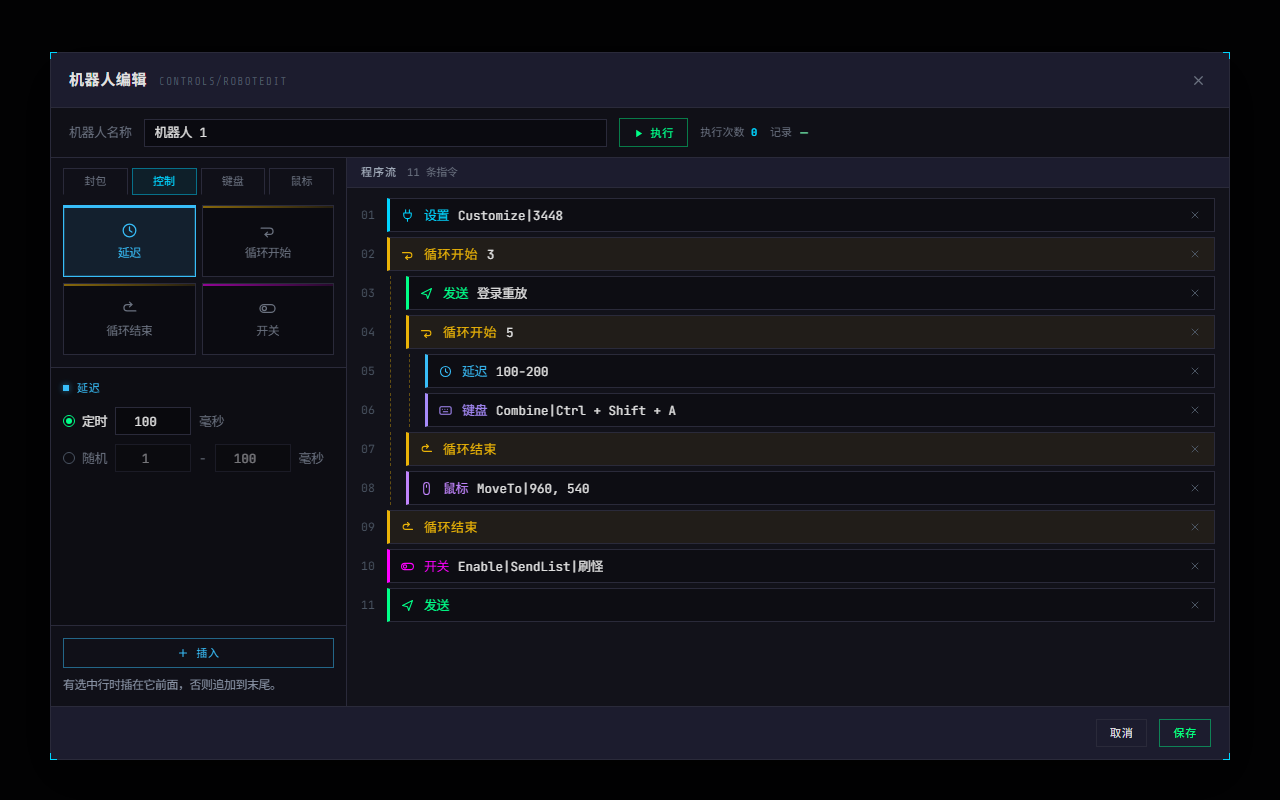Screen dimensions: 1280x800
Task: Click the plug icon on row 01
Action: point(407,215)
